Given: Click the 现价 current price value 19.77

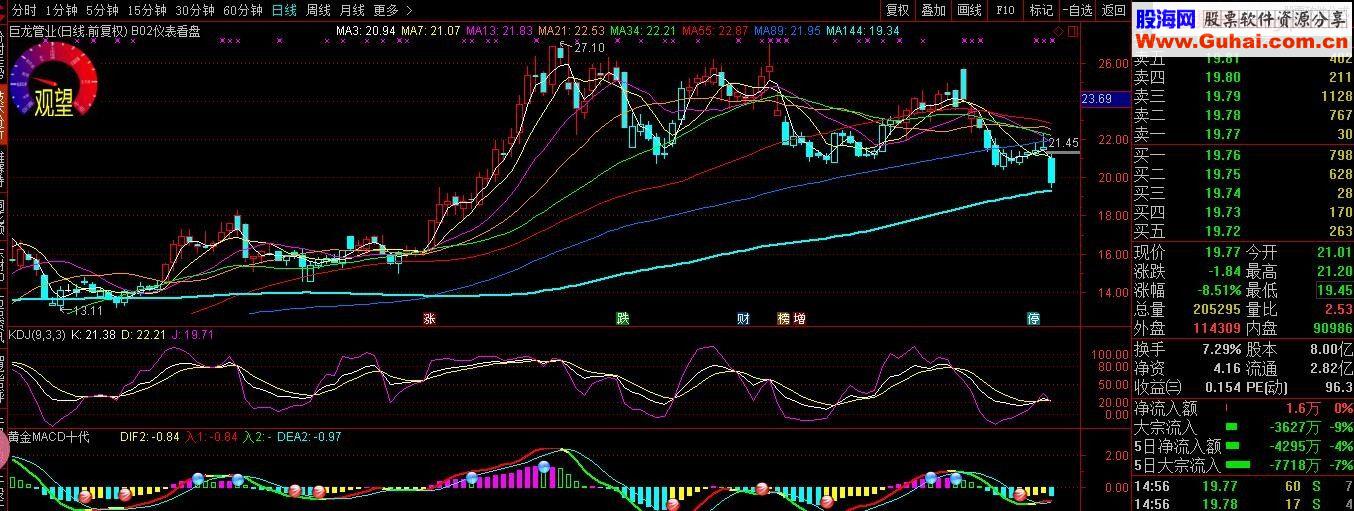Looking at the screenshot, I should tap(1222, 252).
